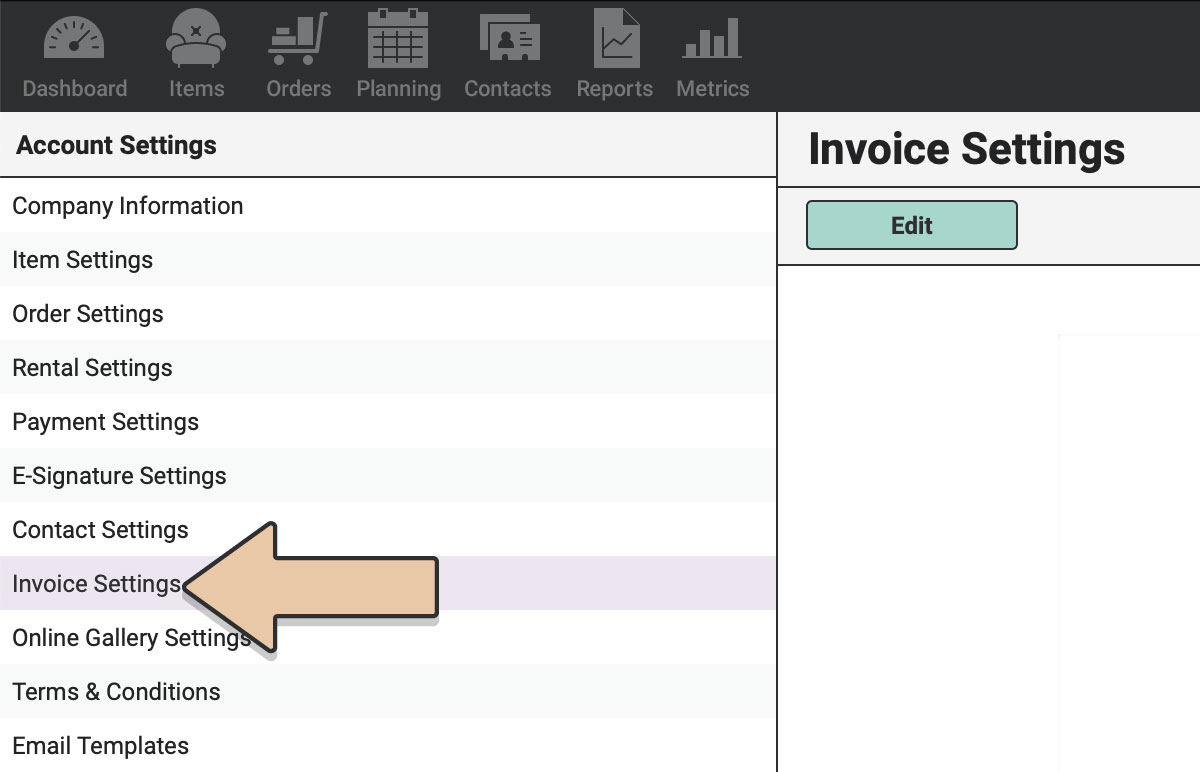
Task: Open Contact Settings
Action: 388,530
